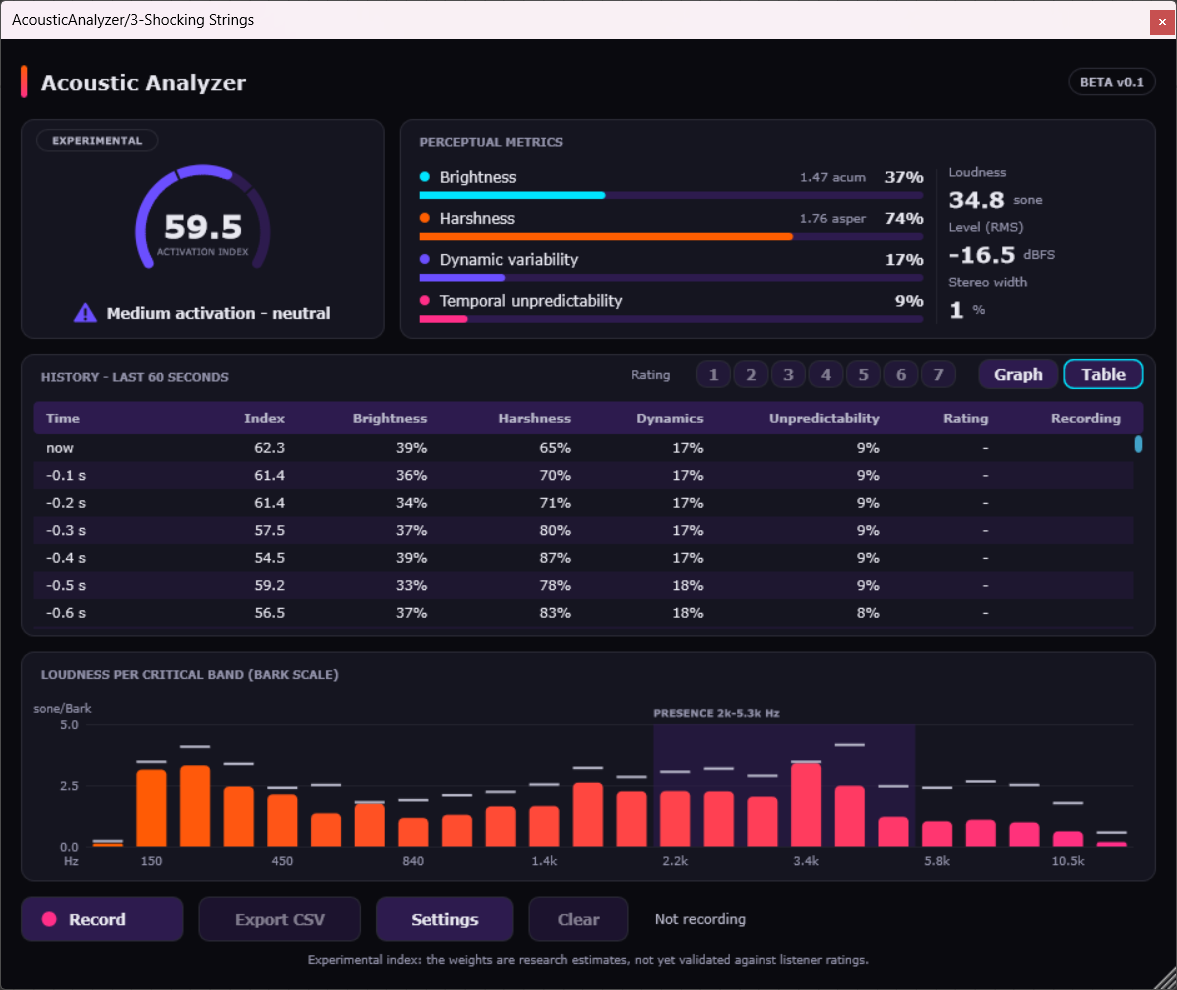Click the Index column header

point(264,418)
